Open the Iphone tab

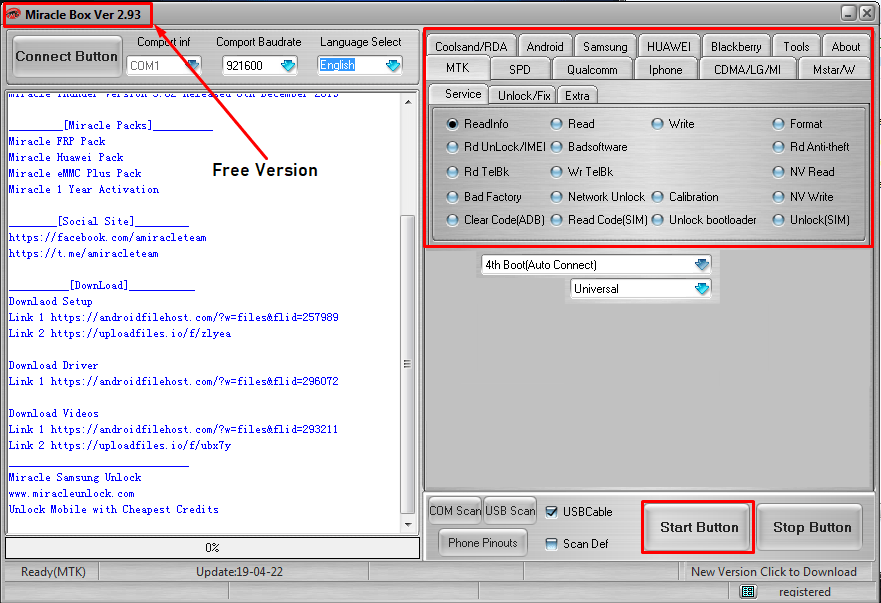tap(665, 70)
